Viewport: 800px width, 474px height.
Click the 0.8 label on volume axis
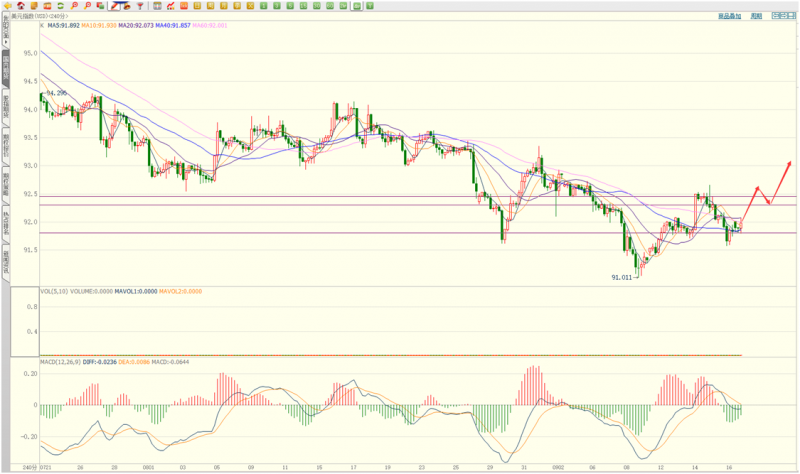click(32, 307)
